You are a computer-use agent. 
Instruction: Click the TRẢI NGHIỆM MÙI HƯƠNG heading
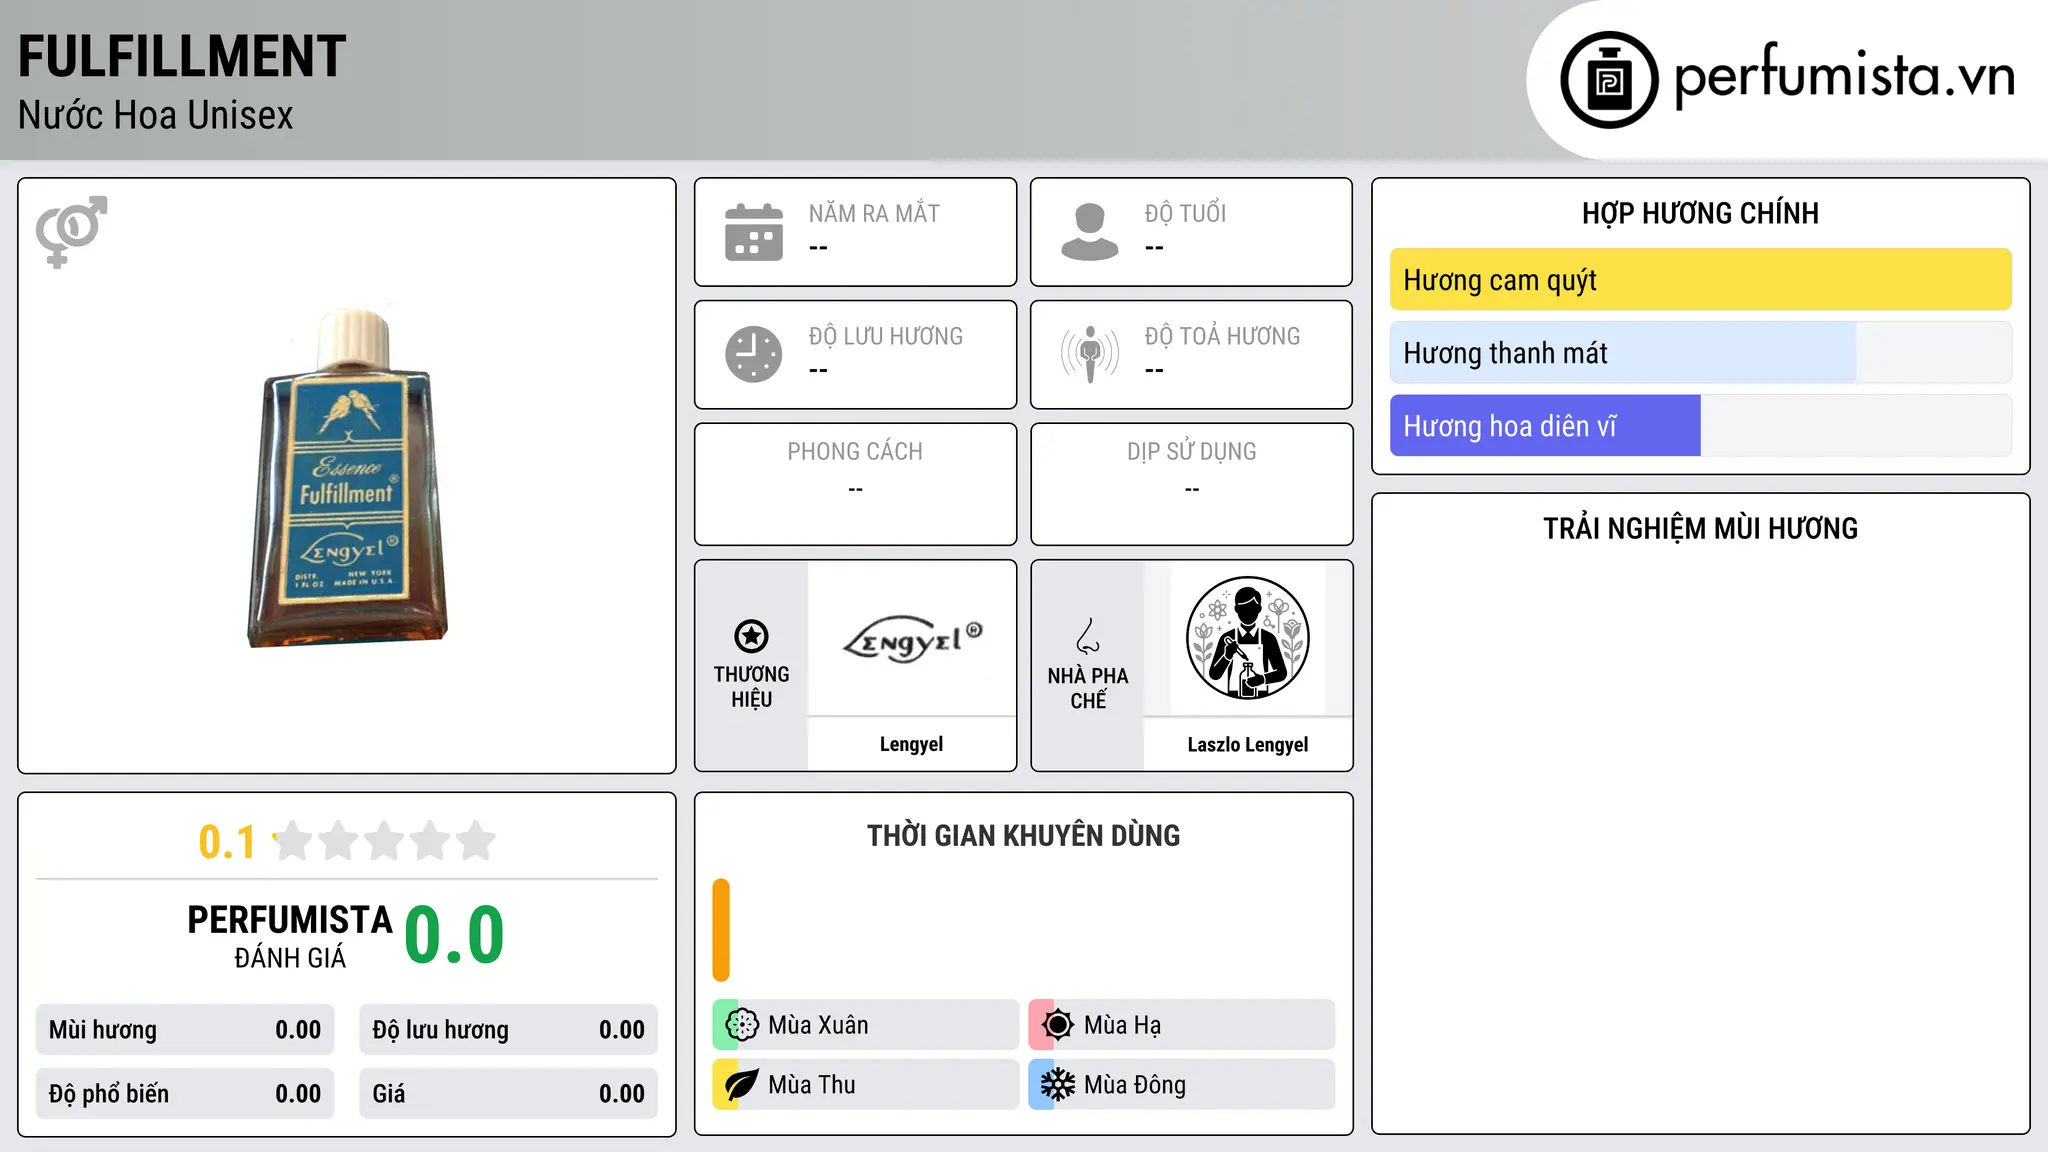(1700, 528)
